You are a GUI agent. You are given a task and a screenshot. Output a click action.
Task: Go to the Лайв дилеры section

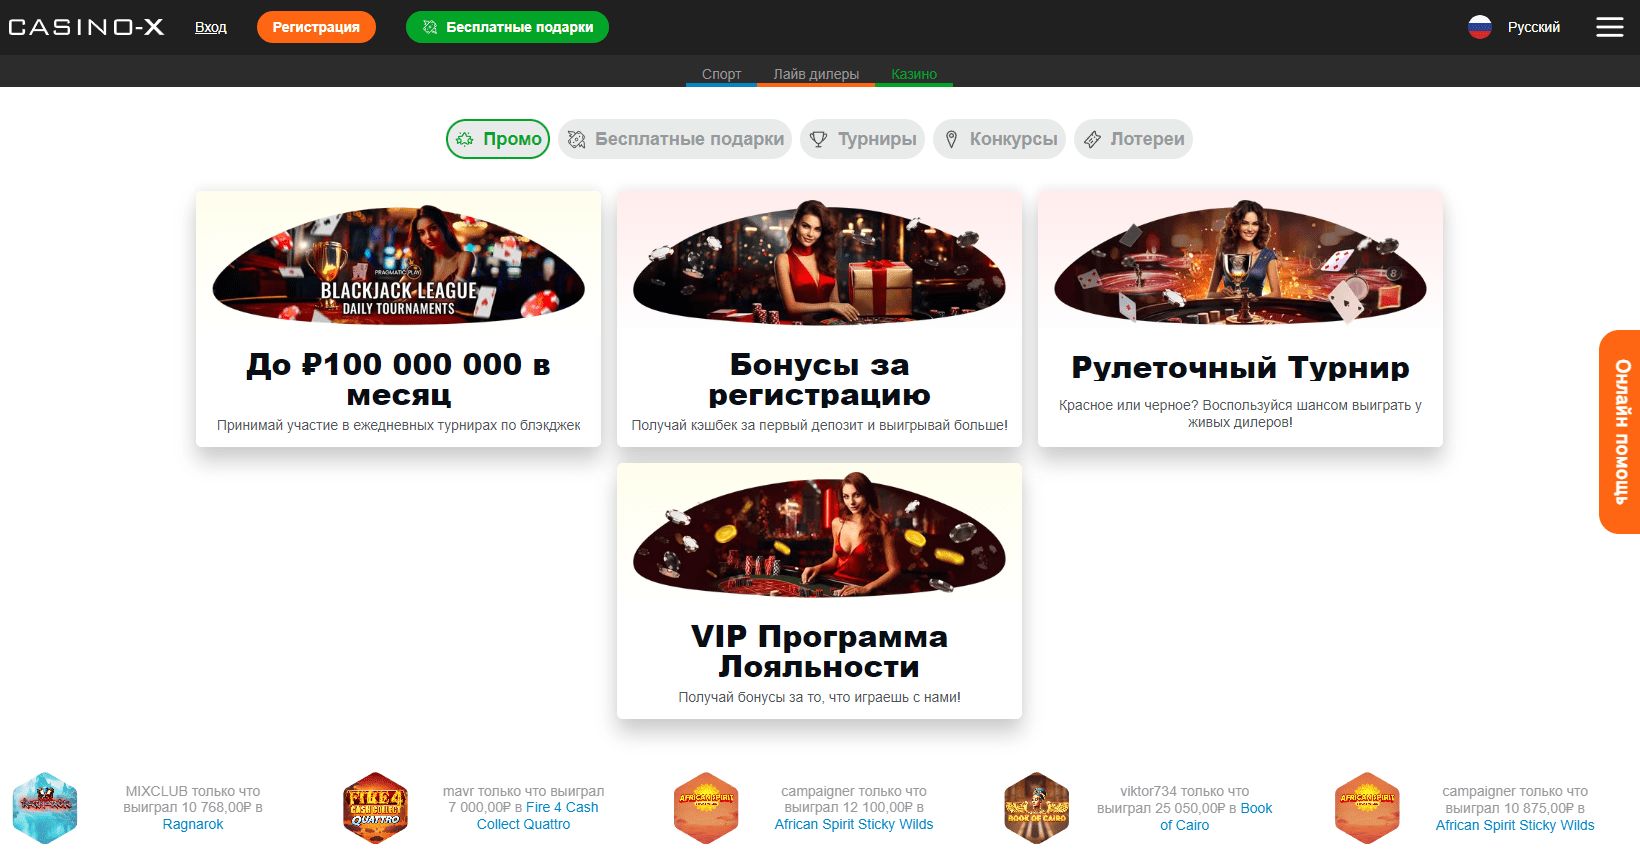point(816,74)
